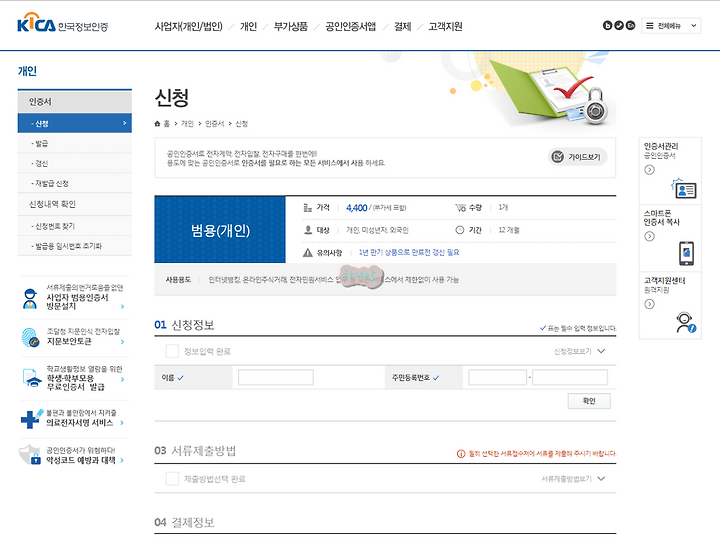The image size is (720, 553).
Task: Open 부가상품 top menu
Action: [291, 27]
